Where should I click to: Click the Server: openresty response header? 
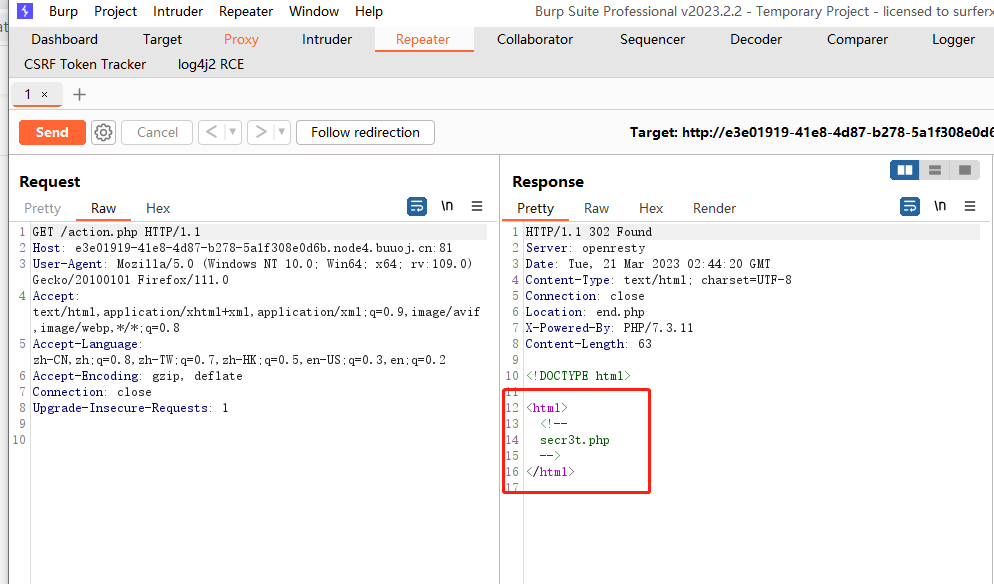point(585,248)
